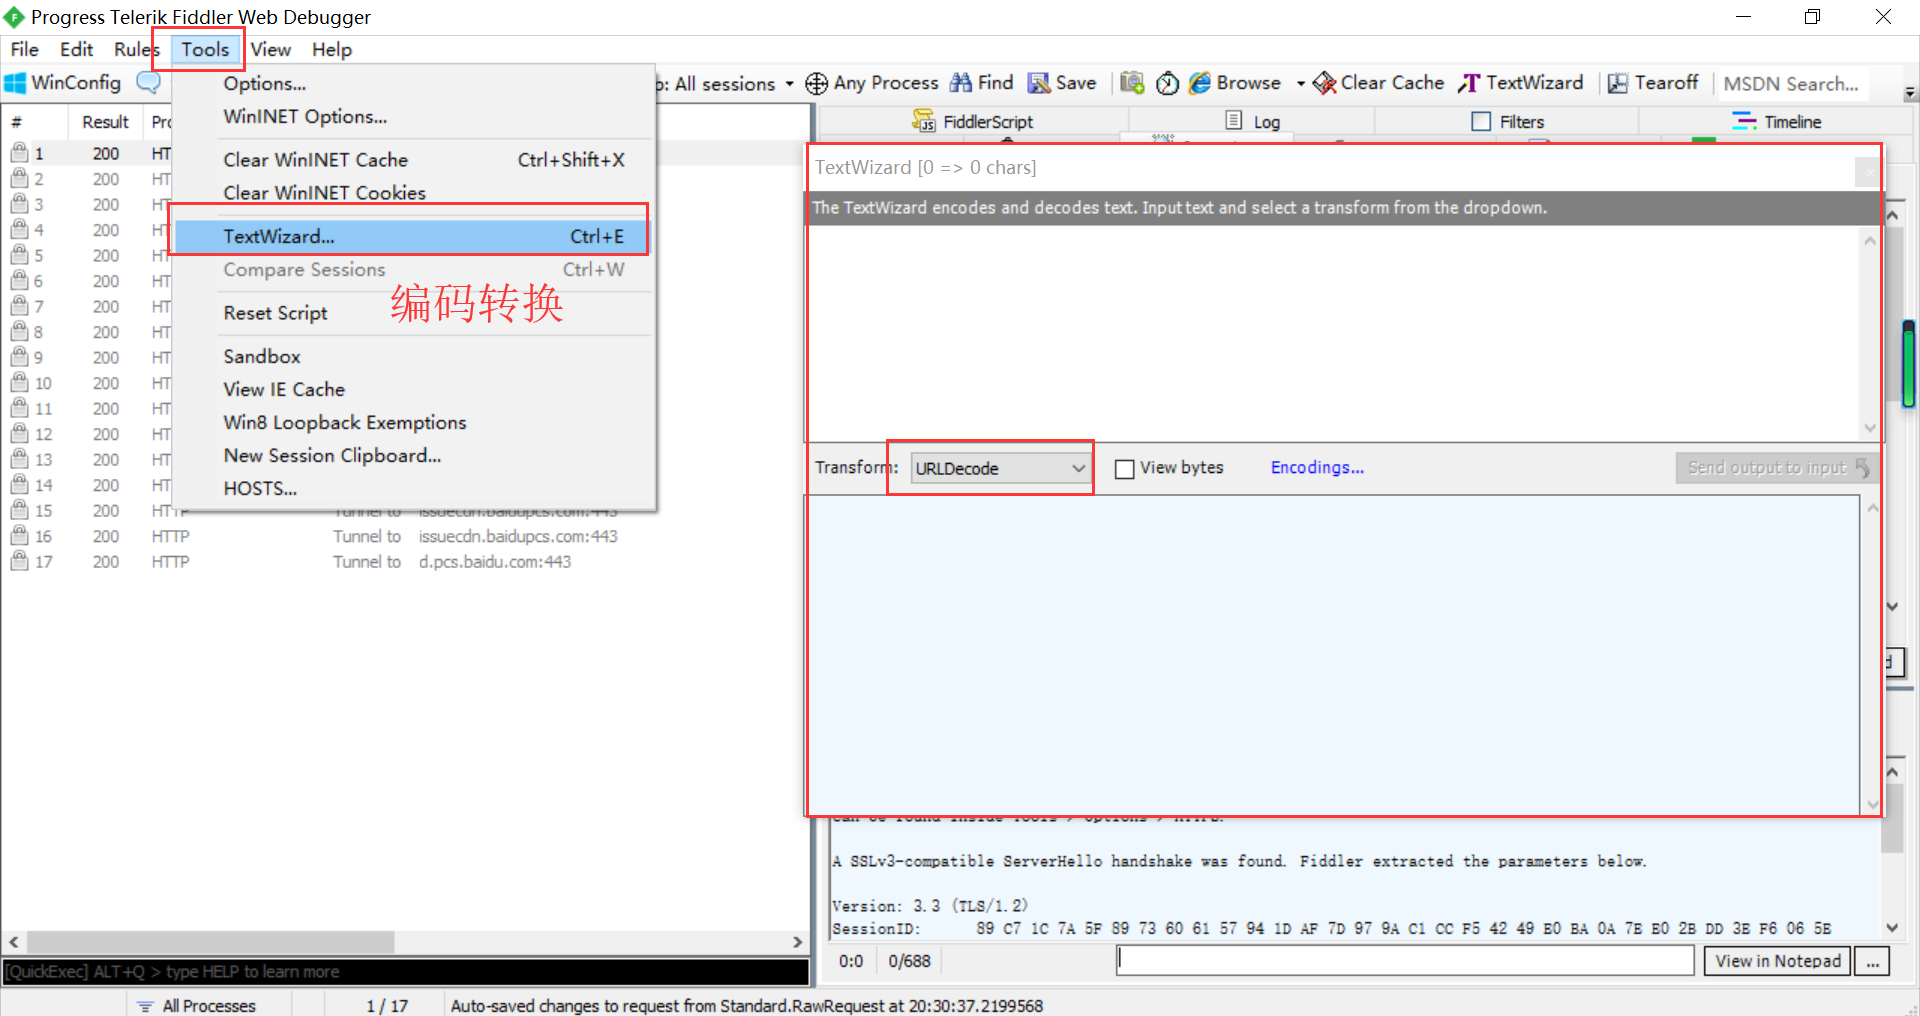Click the TextWizard T icon in toolbar
The width and height of the screenshot is (1920, 1016).
click(1469, 83)
